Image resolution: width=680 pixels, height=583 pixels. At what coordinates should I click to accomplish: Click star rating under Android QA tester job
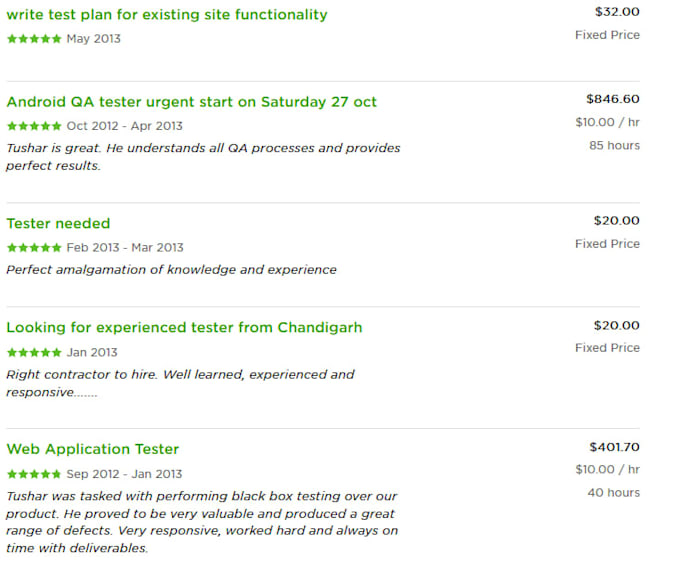click(33, 127)
